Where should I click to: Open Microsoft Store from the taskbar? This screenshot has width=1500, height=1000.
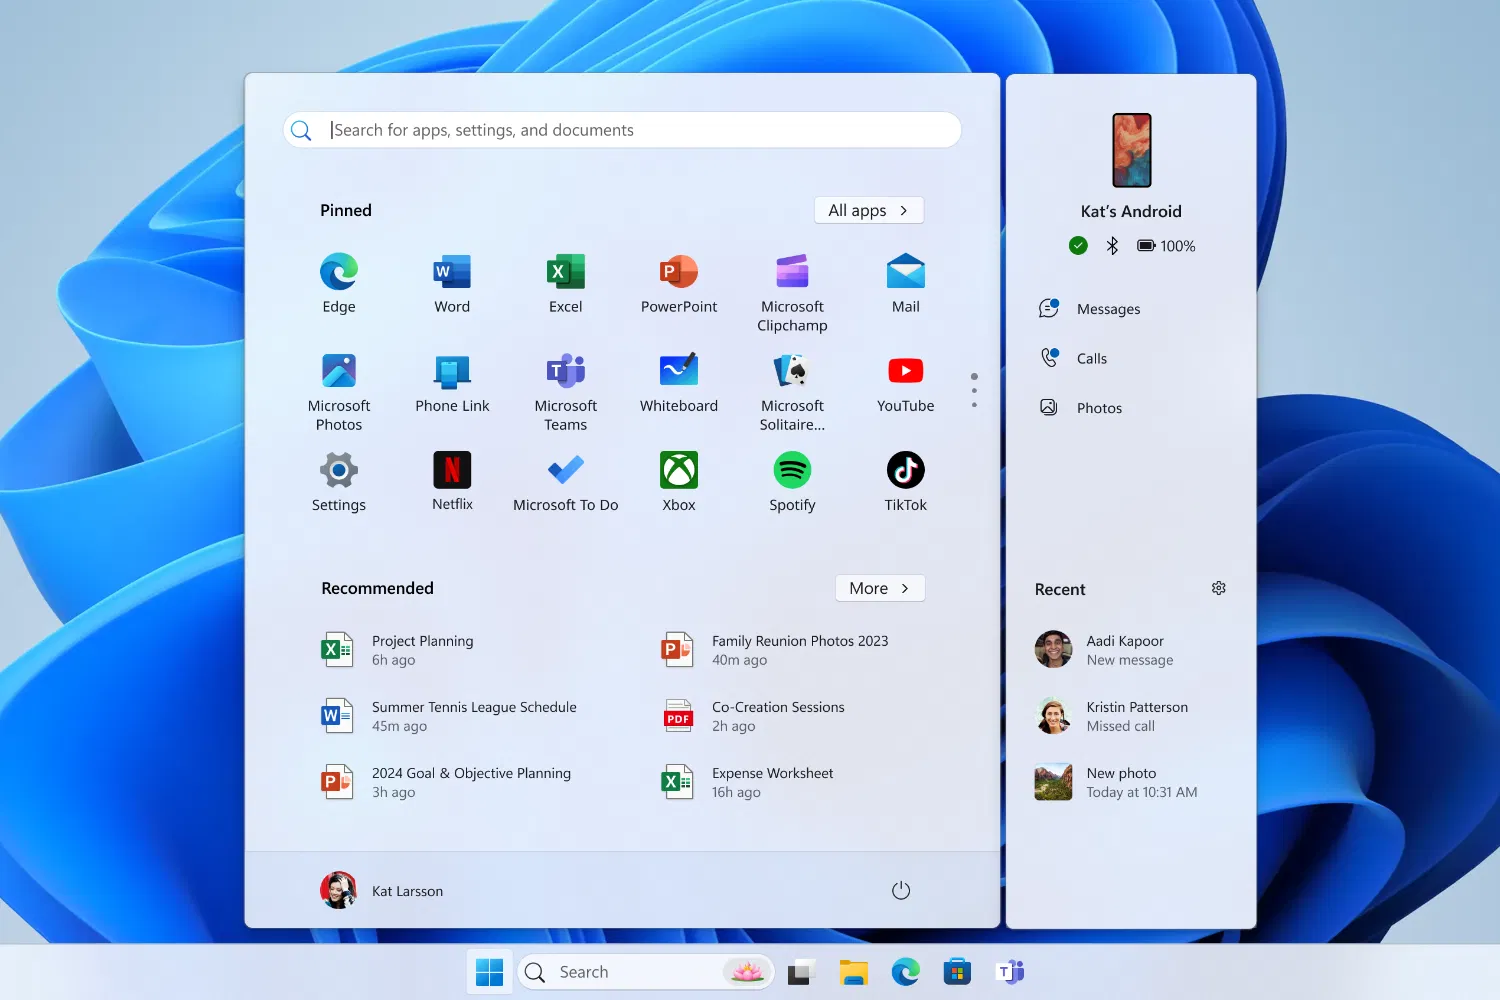pyautogui.click(x=957, y=972)
